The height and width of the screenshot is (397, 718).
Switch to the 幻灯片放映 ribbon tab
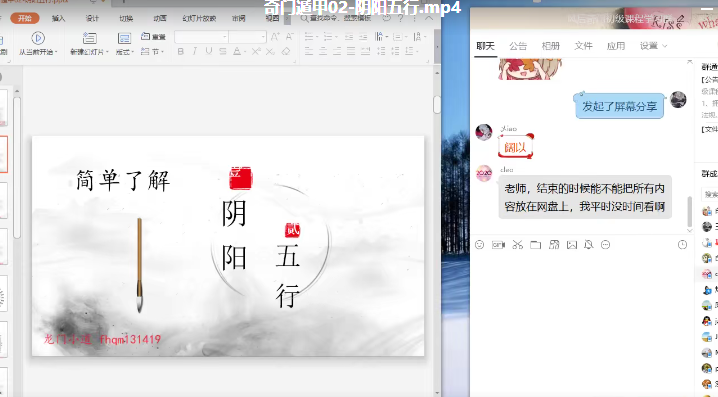coord(199,18)
